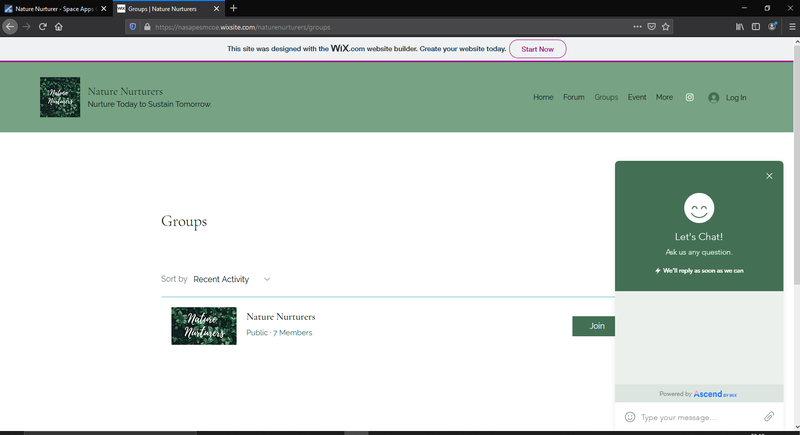
Task: Open the emoji picker in chat
Action: click(x=630, y=417)
